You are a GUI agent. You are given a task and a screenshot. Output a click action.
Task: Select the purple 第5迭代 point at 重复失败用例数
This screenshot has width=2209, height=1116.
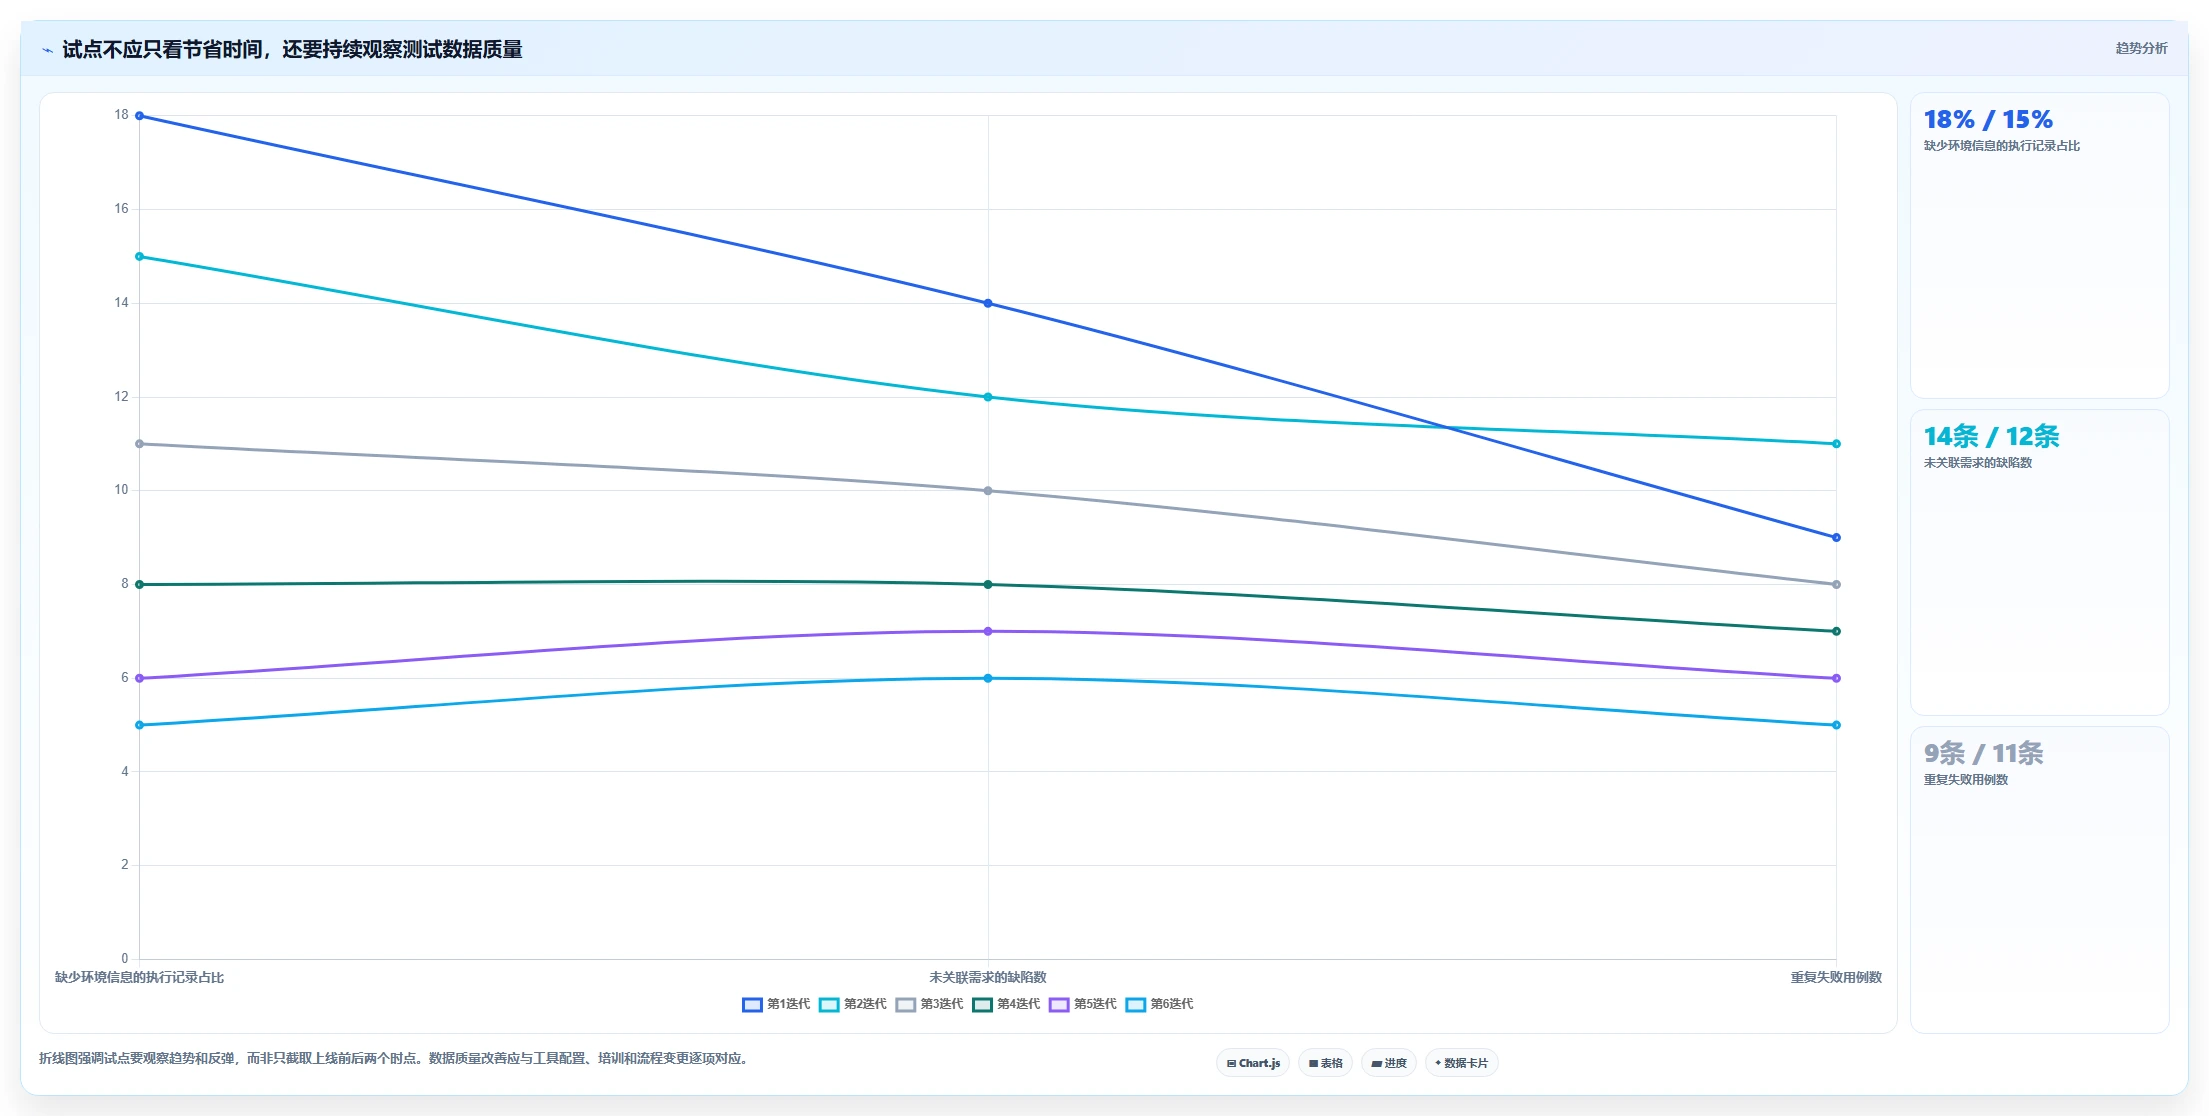tap(1836, 678)
